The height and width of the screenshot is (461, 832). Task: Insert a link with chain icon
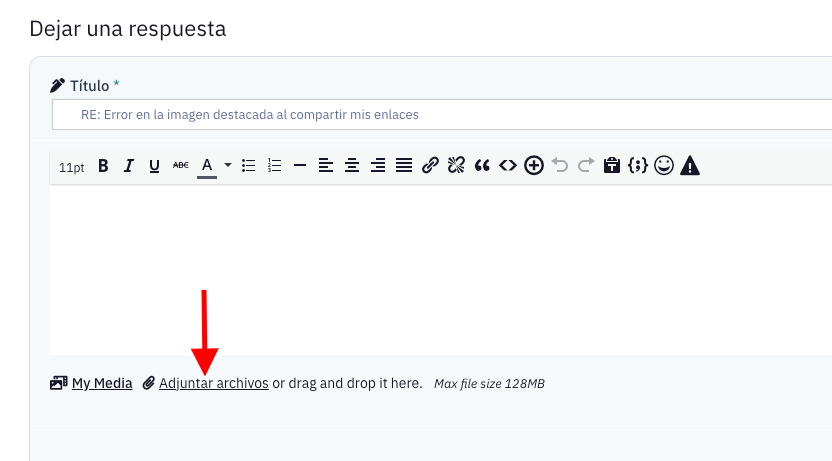(430, 166)
